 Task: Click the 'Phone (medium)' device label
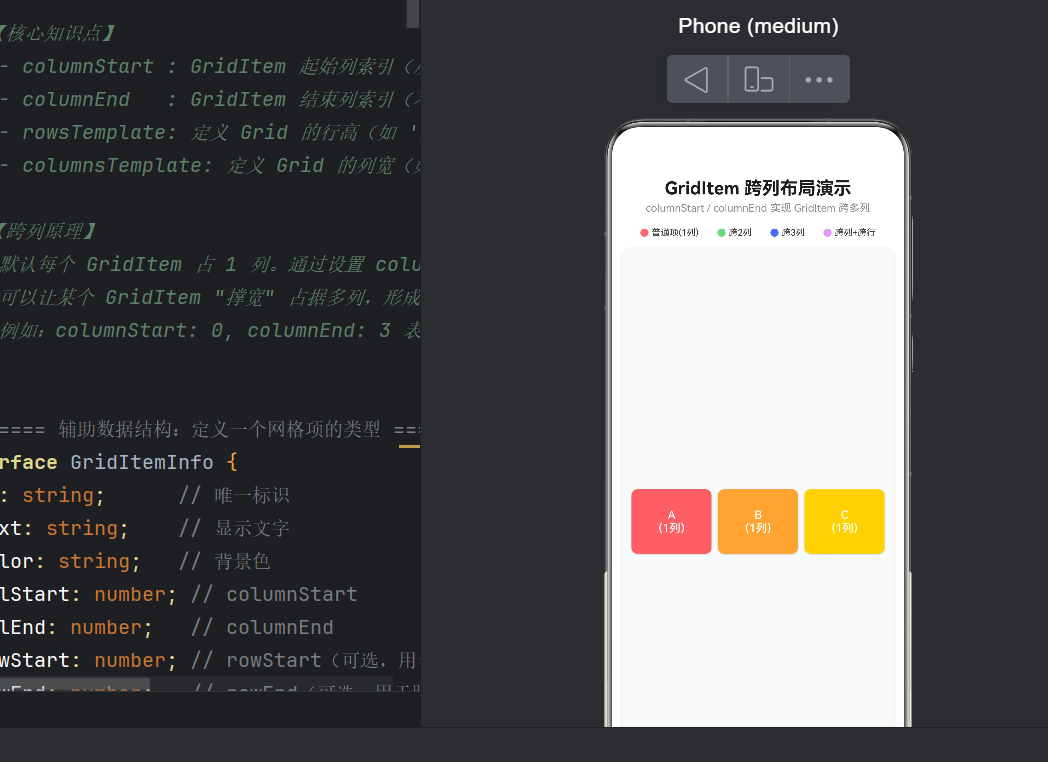tap(758, 26)
